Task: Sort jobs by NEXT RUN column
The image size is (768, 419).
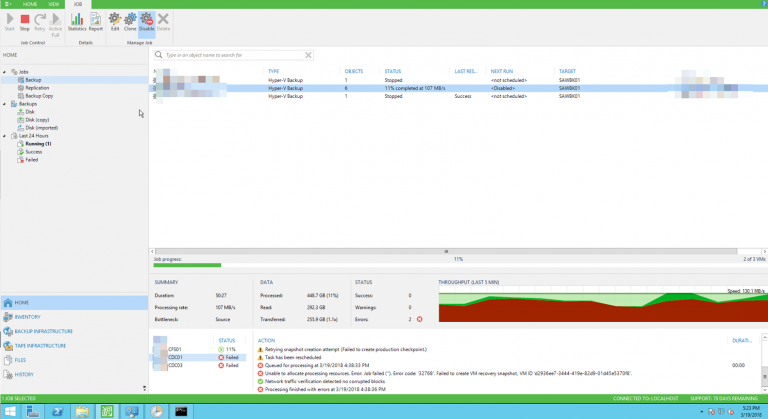Action: pyautogui.click(x=502, y=71)
